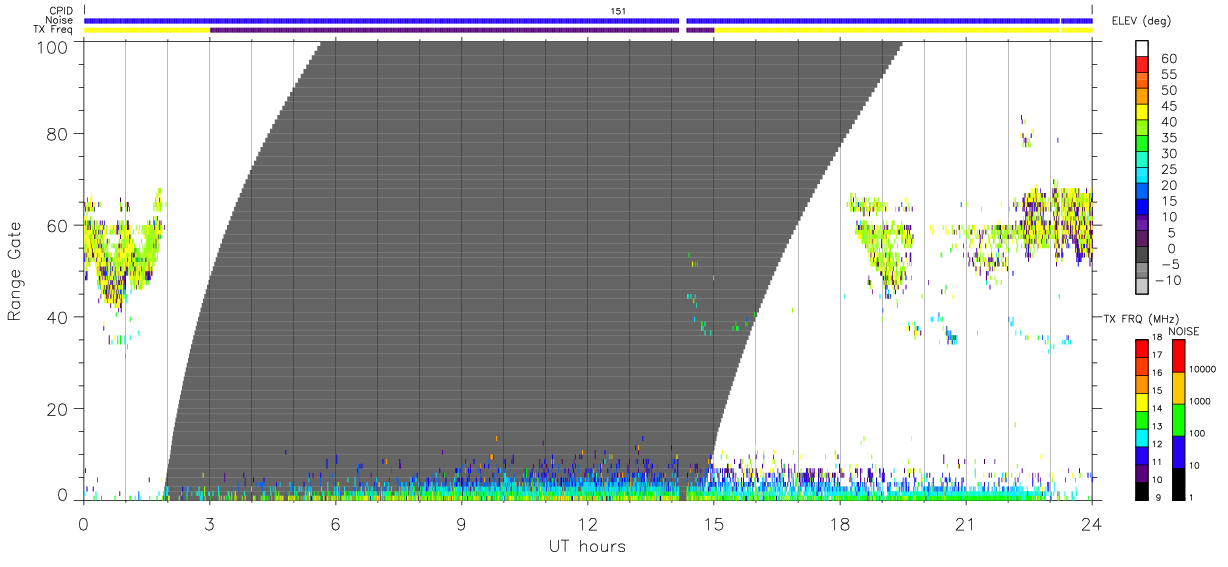Image resolution: width=1228 pixels, height=567 pixels.
Task: Select dark gray ELEV swatch between -5 and 0
Action: point(1143,255)
